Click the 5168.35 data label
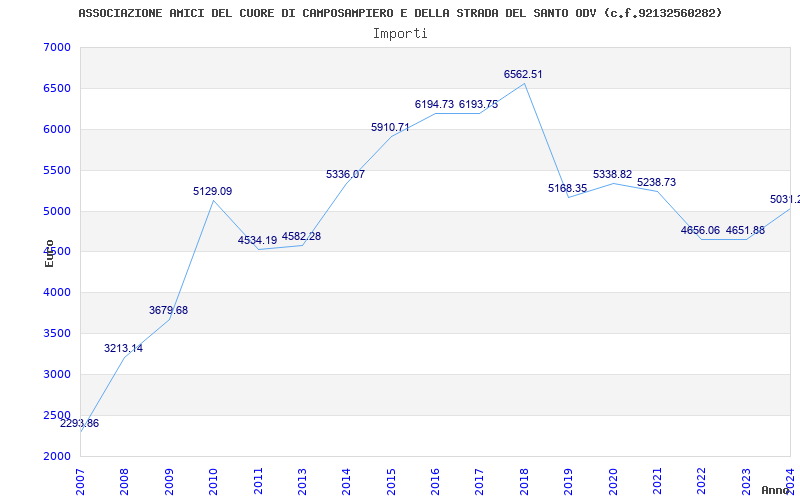 click(x=567, y=188)
